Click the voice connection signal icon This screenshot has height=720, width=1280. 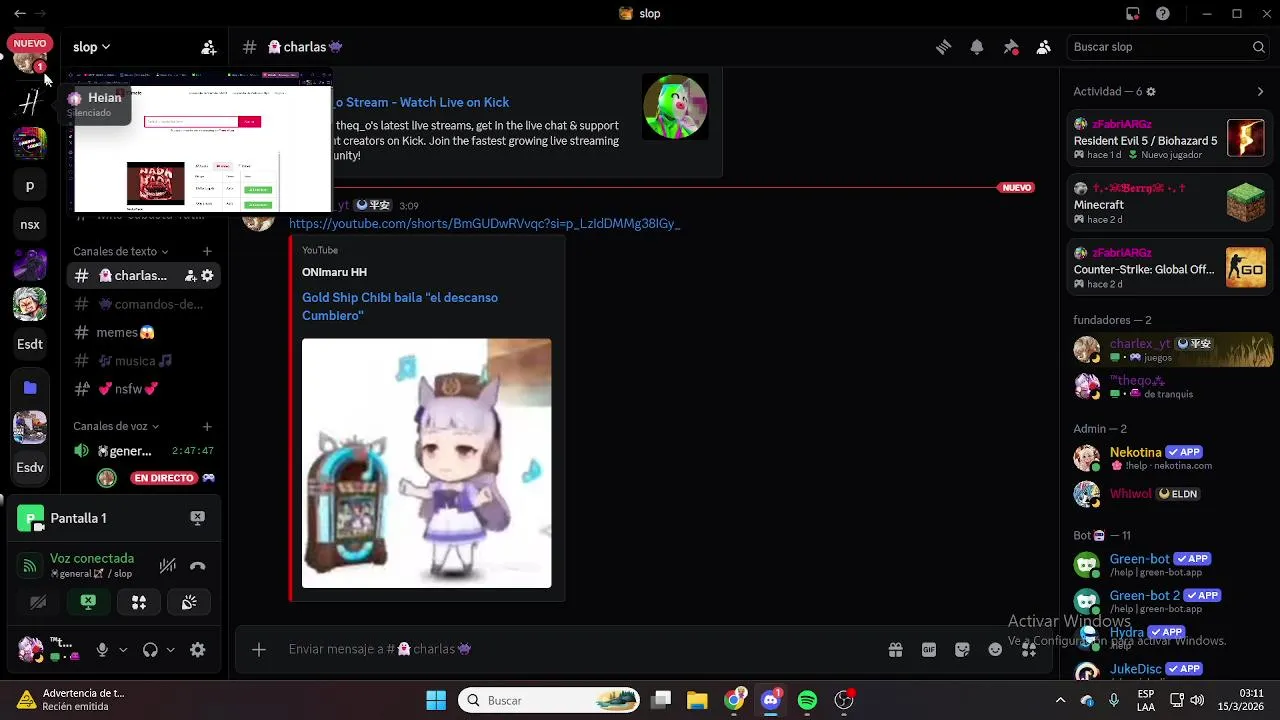30,566
